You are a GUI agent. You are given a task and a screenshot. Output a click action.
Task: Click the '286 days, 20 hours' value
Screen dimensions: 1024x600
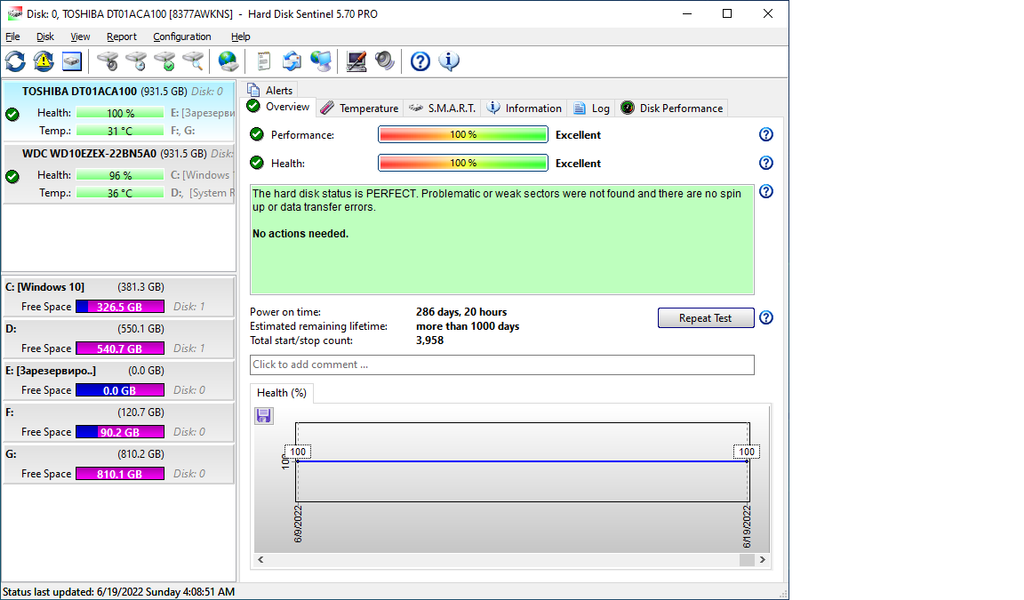tap(461, 312)
